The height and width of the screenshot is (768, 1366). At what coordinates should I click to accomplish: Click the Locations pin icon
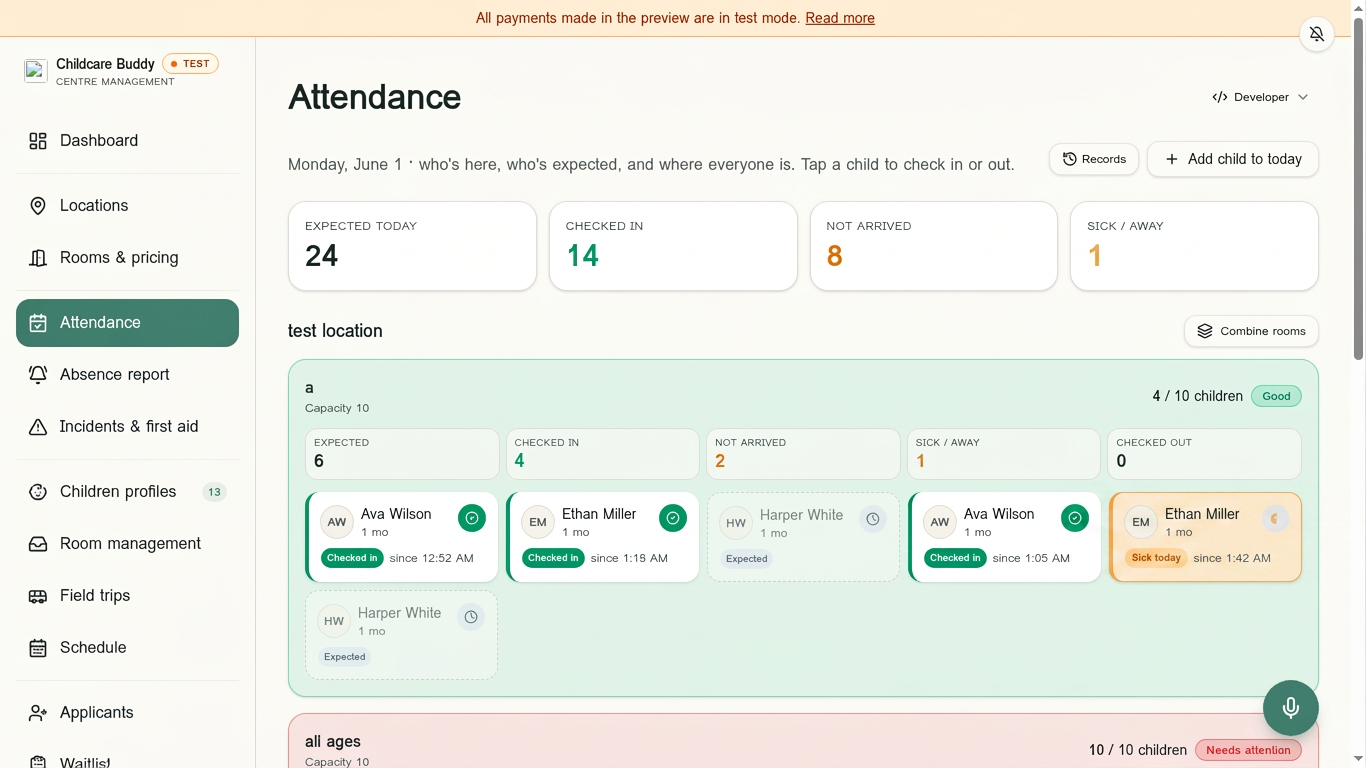click(x=38, y=206)
